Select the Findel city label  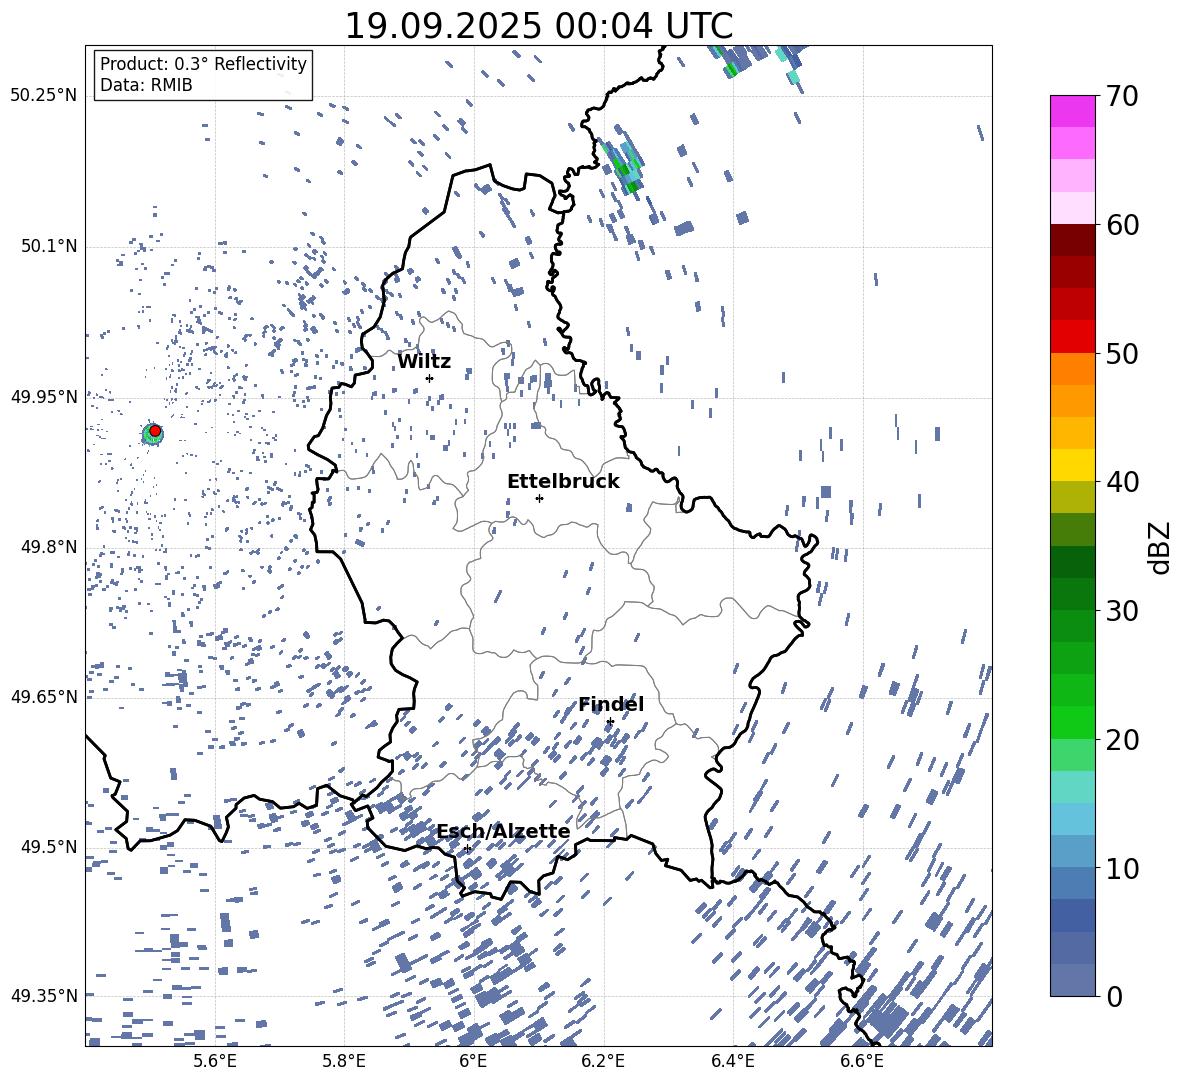tap(611, 704)
